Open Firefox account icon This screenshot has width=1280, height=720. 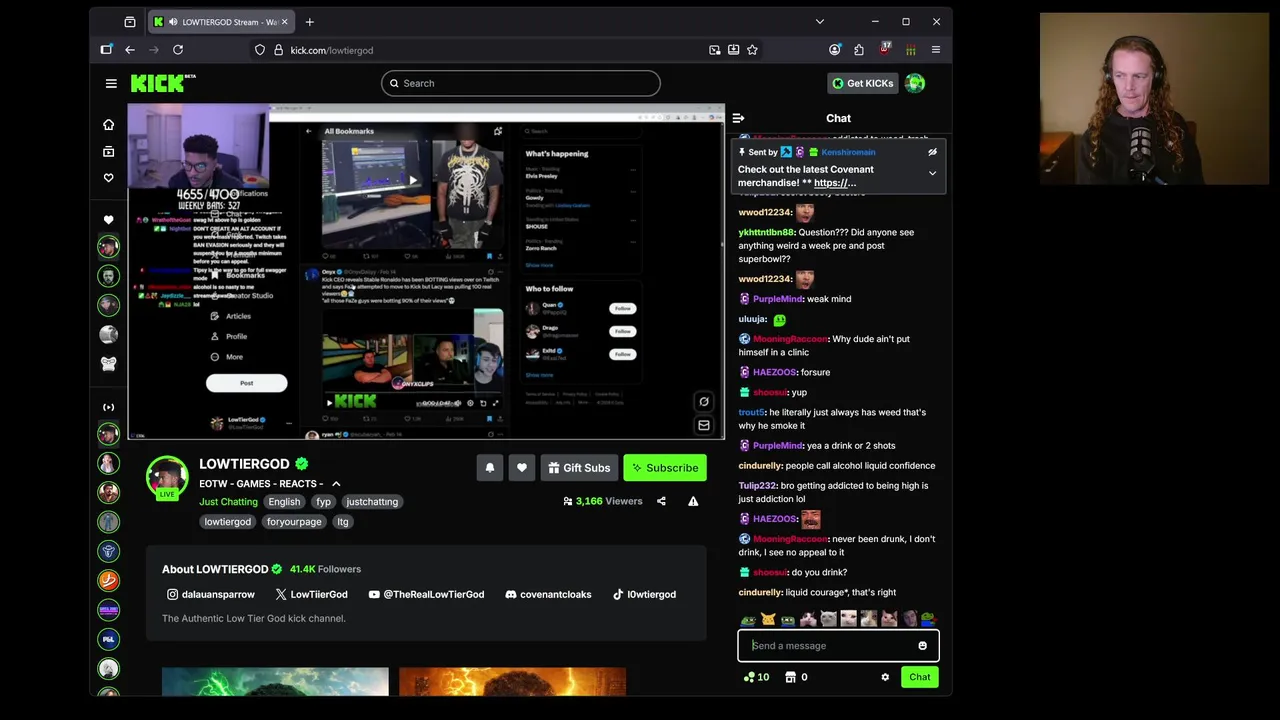point(835,50)
